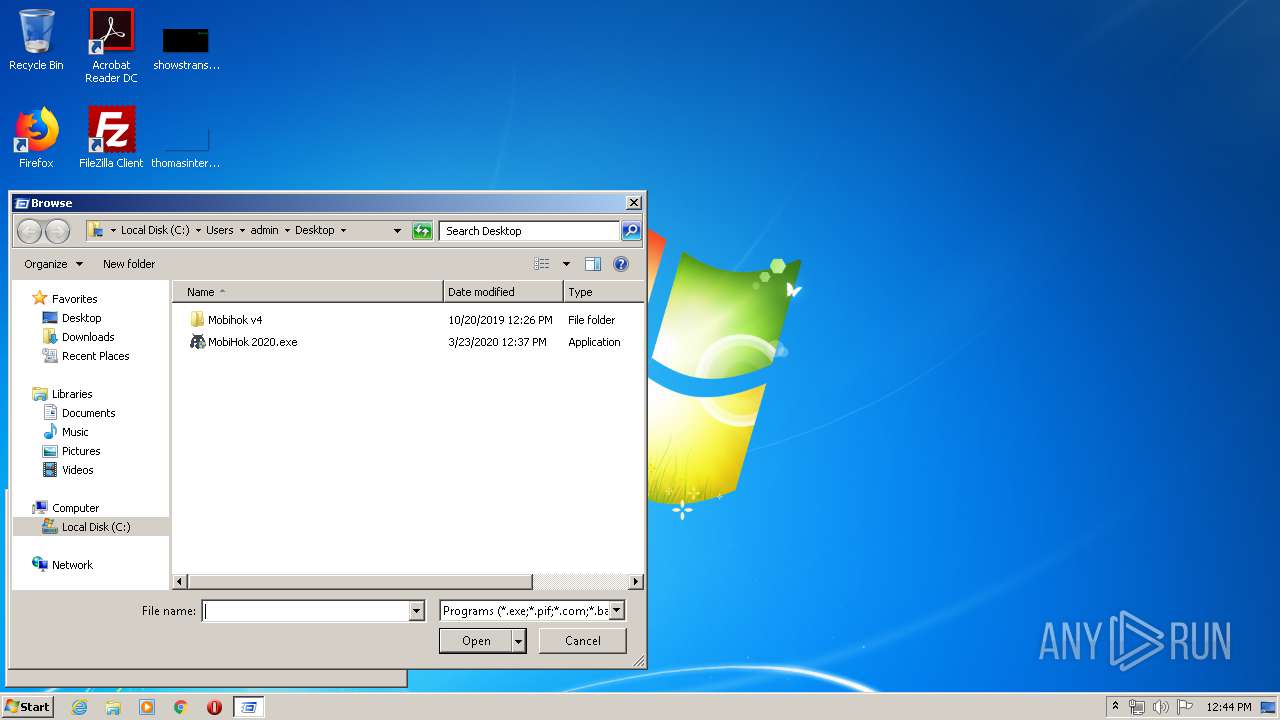Viewport: 1280px width, 720px height.
Task: Click the Search Desktop field
Action: click(x=529, y=231)
